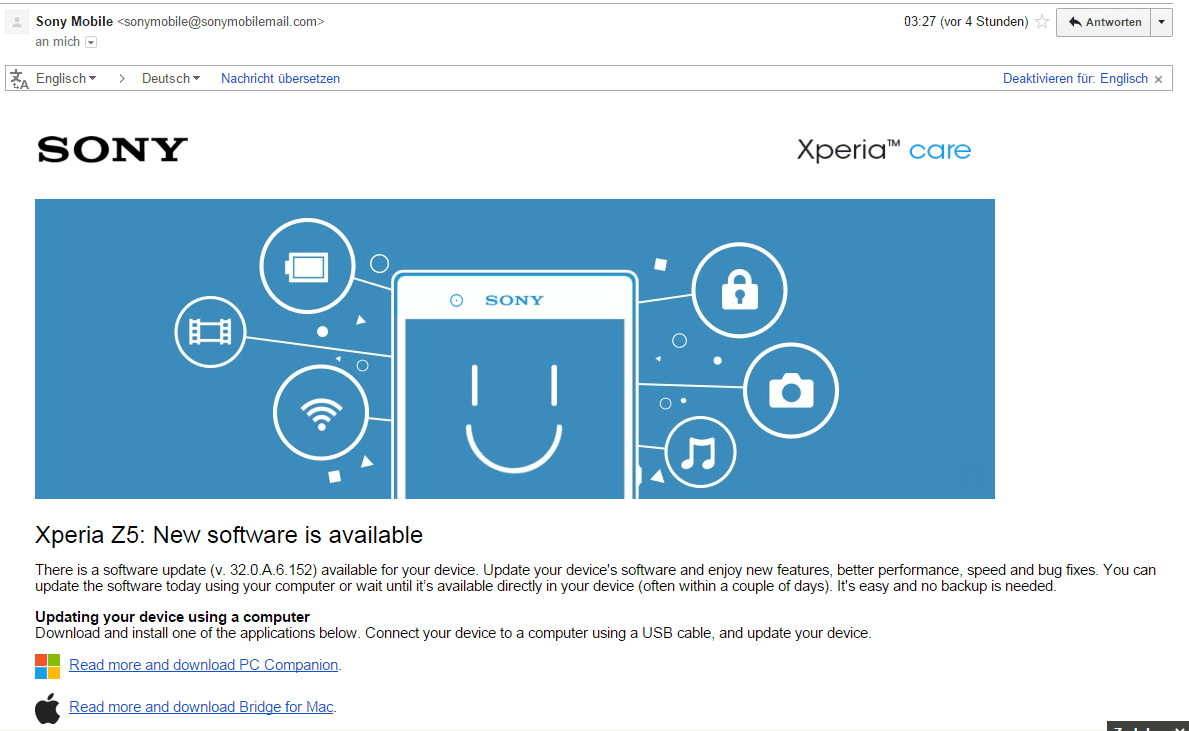Close the translation bar
The image size is (1189, 731).
coord(1159,80)
